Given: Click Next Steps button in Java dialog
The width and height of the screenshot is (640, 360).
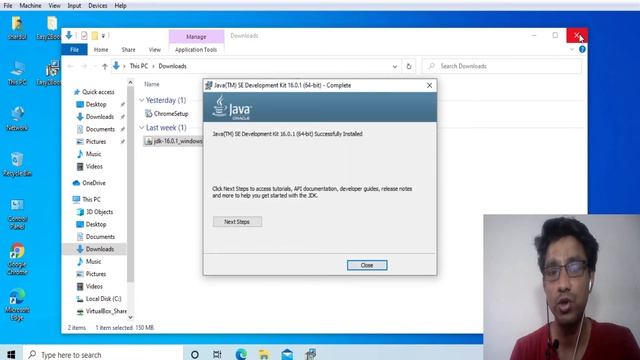Looking at the screenshot, I should pyautogui.click(x=237, y=222).
